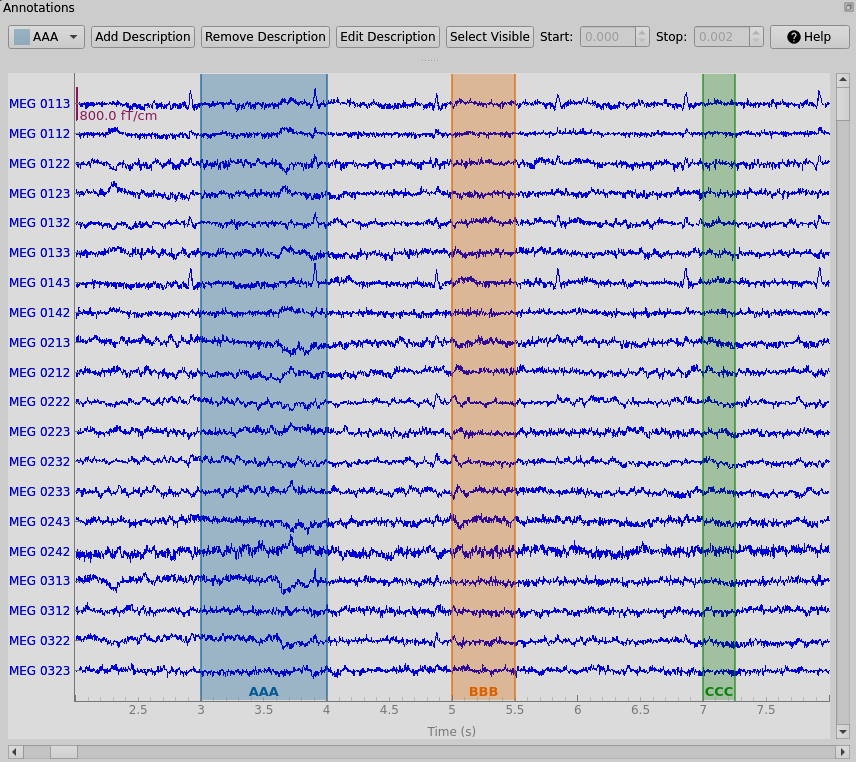The image size is (856, 762).
Task: Click the Help button with question icon
Action: [809, 37]
